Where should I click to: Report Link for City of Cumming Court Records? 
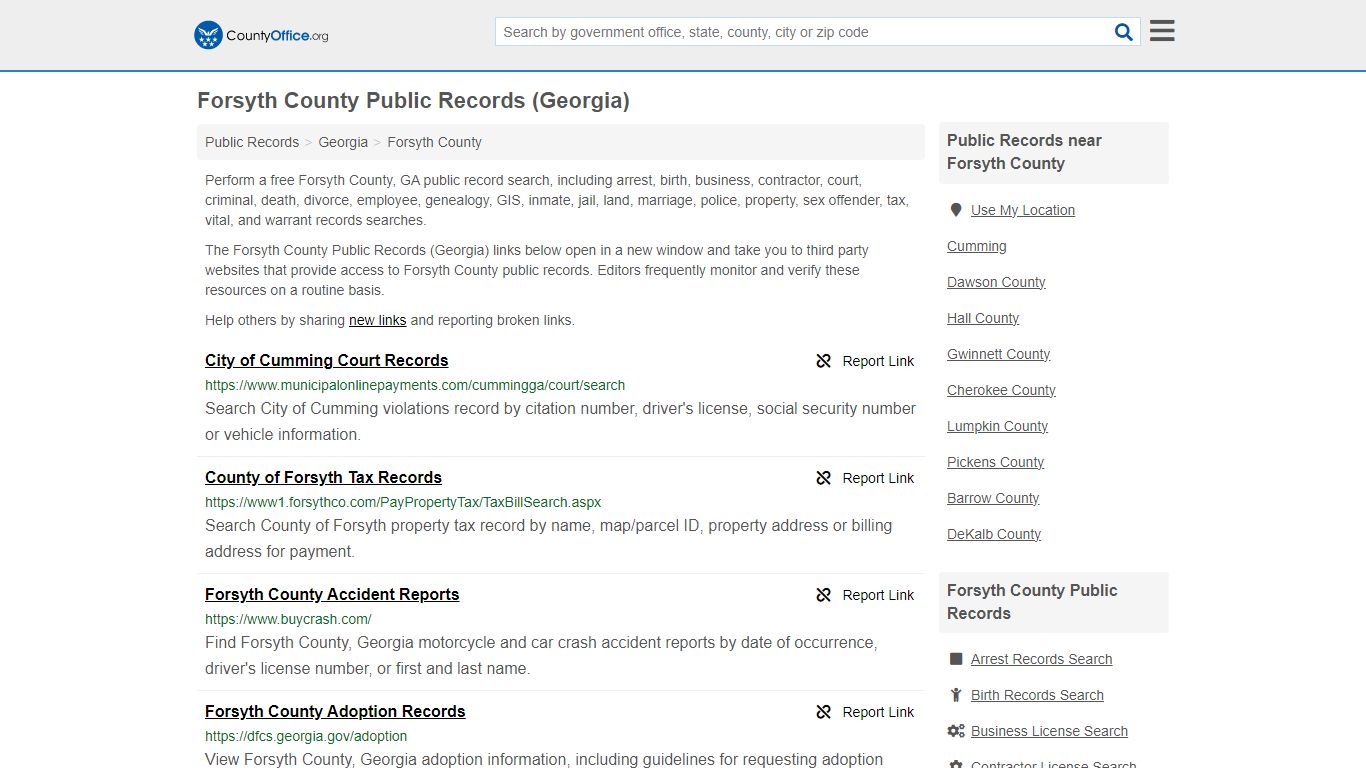pyautogui.click(x=878, y=361)
